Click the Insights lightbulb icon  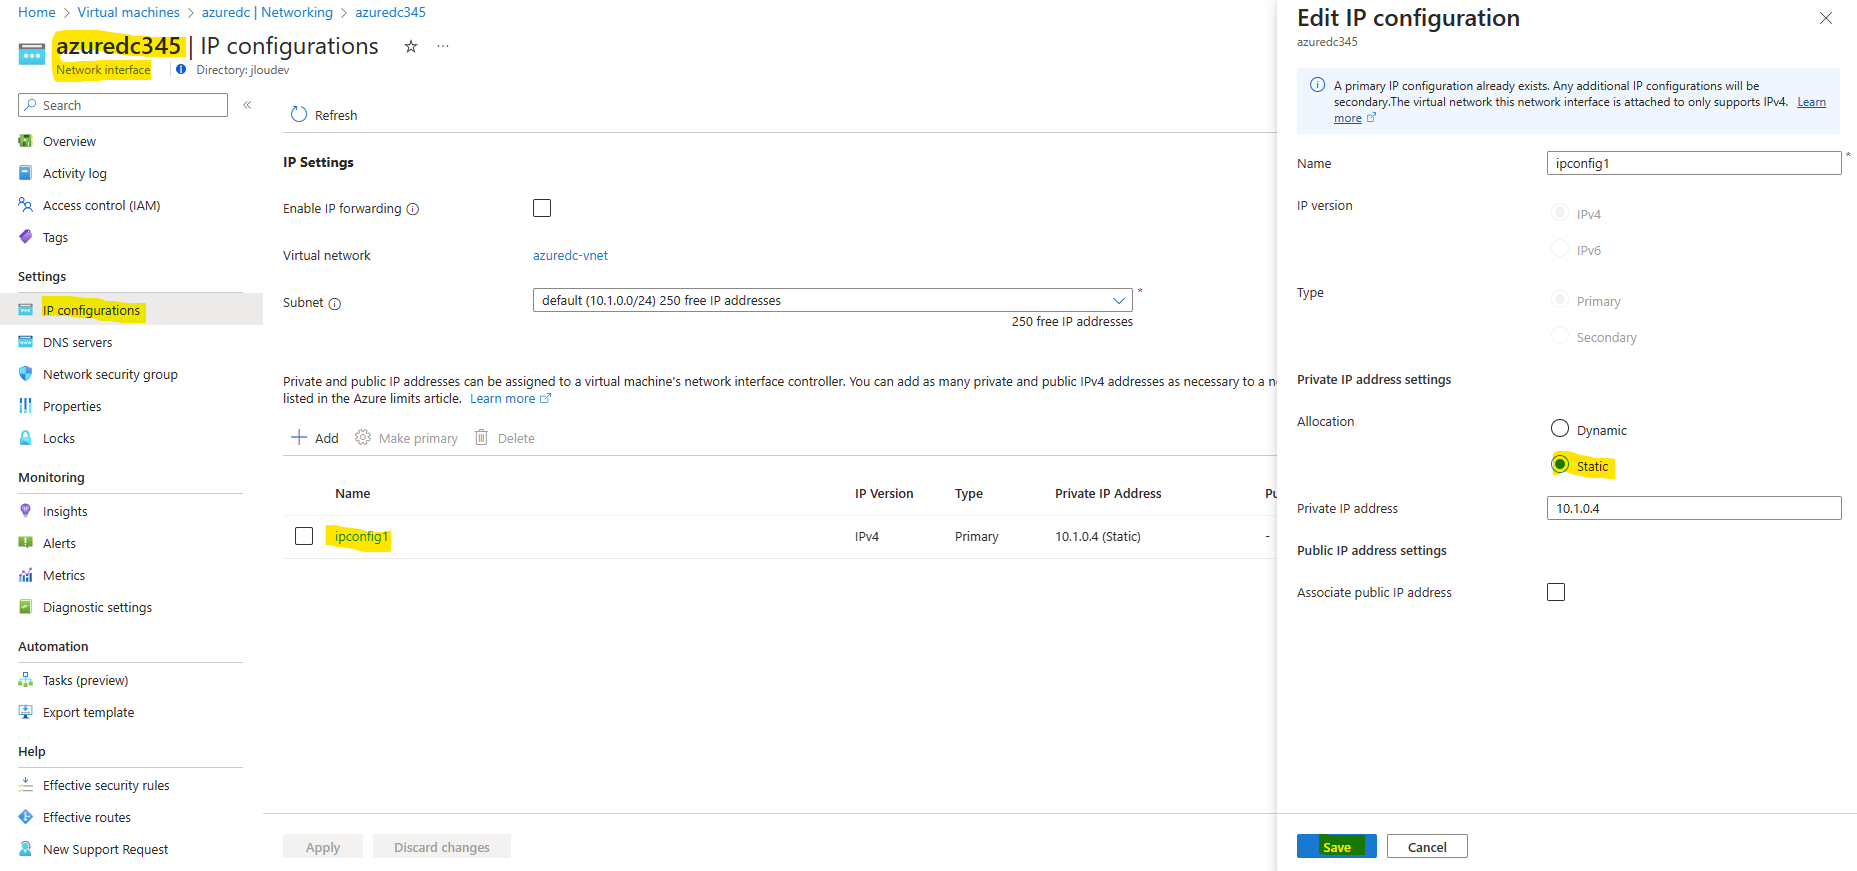[x=26, y=511]
